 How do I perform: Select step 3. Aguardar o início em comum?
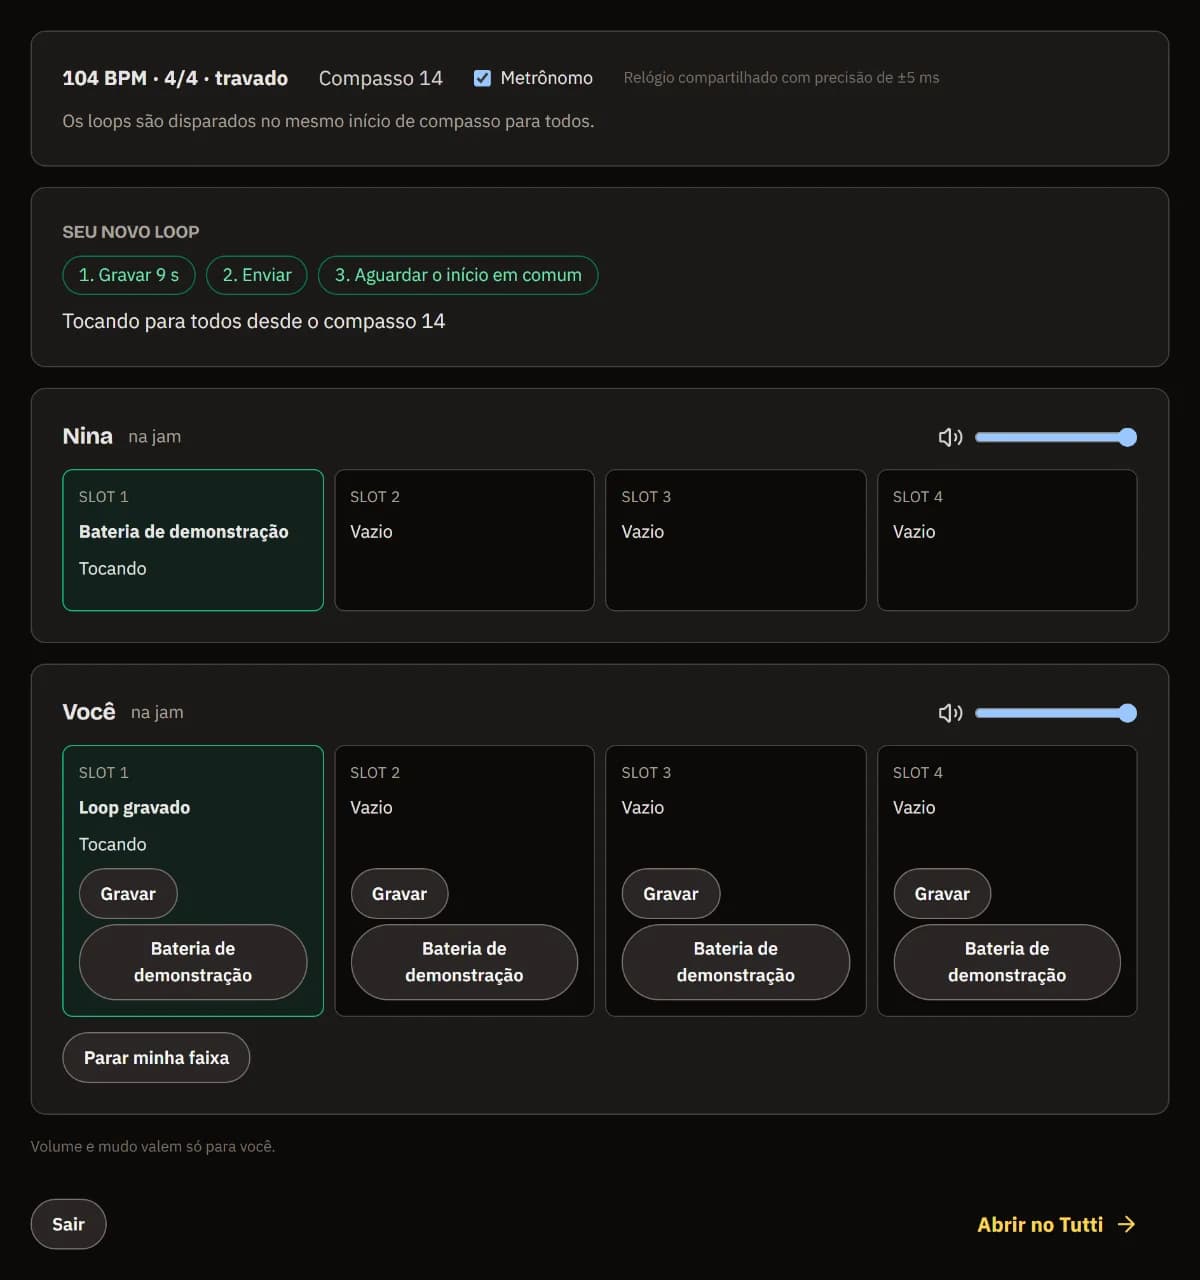click(x=458, y=275)
